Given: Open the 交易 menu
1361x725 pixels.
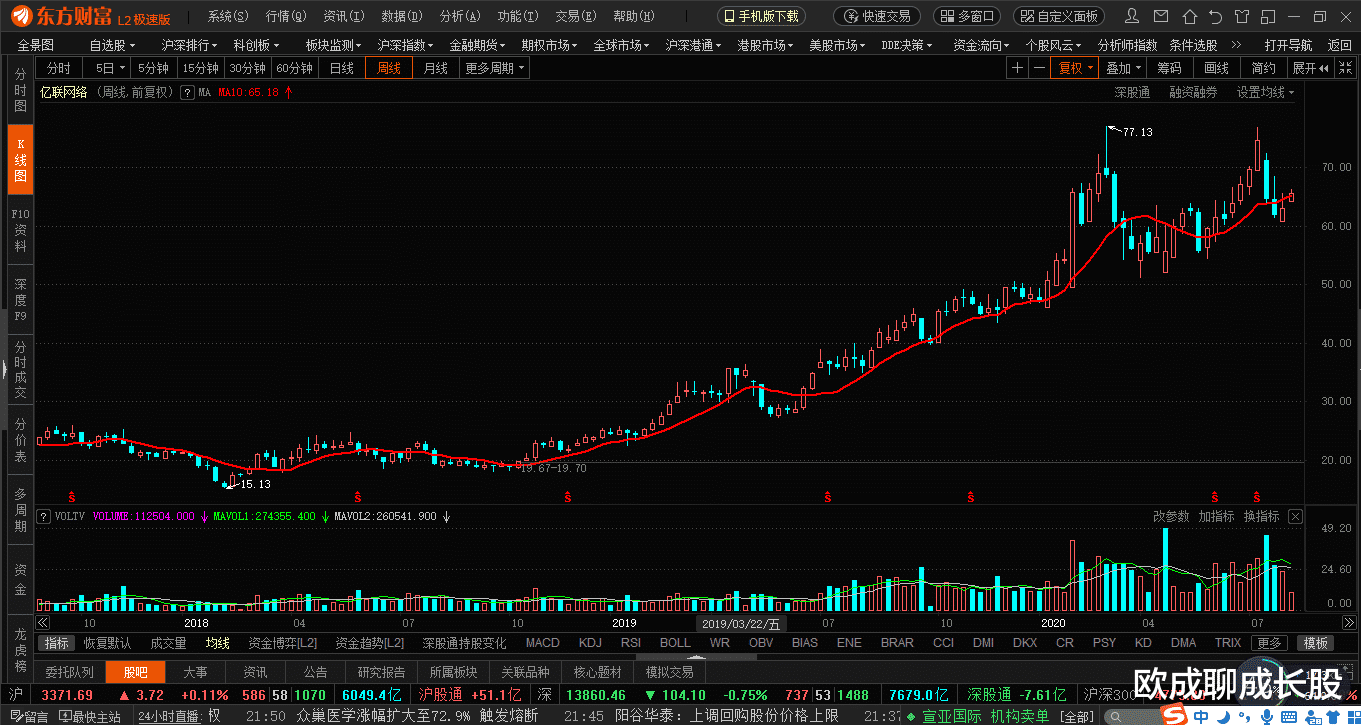Looking at the screenshot, I should [576, 17].
